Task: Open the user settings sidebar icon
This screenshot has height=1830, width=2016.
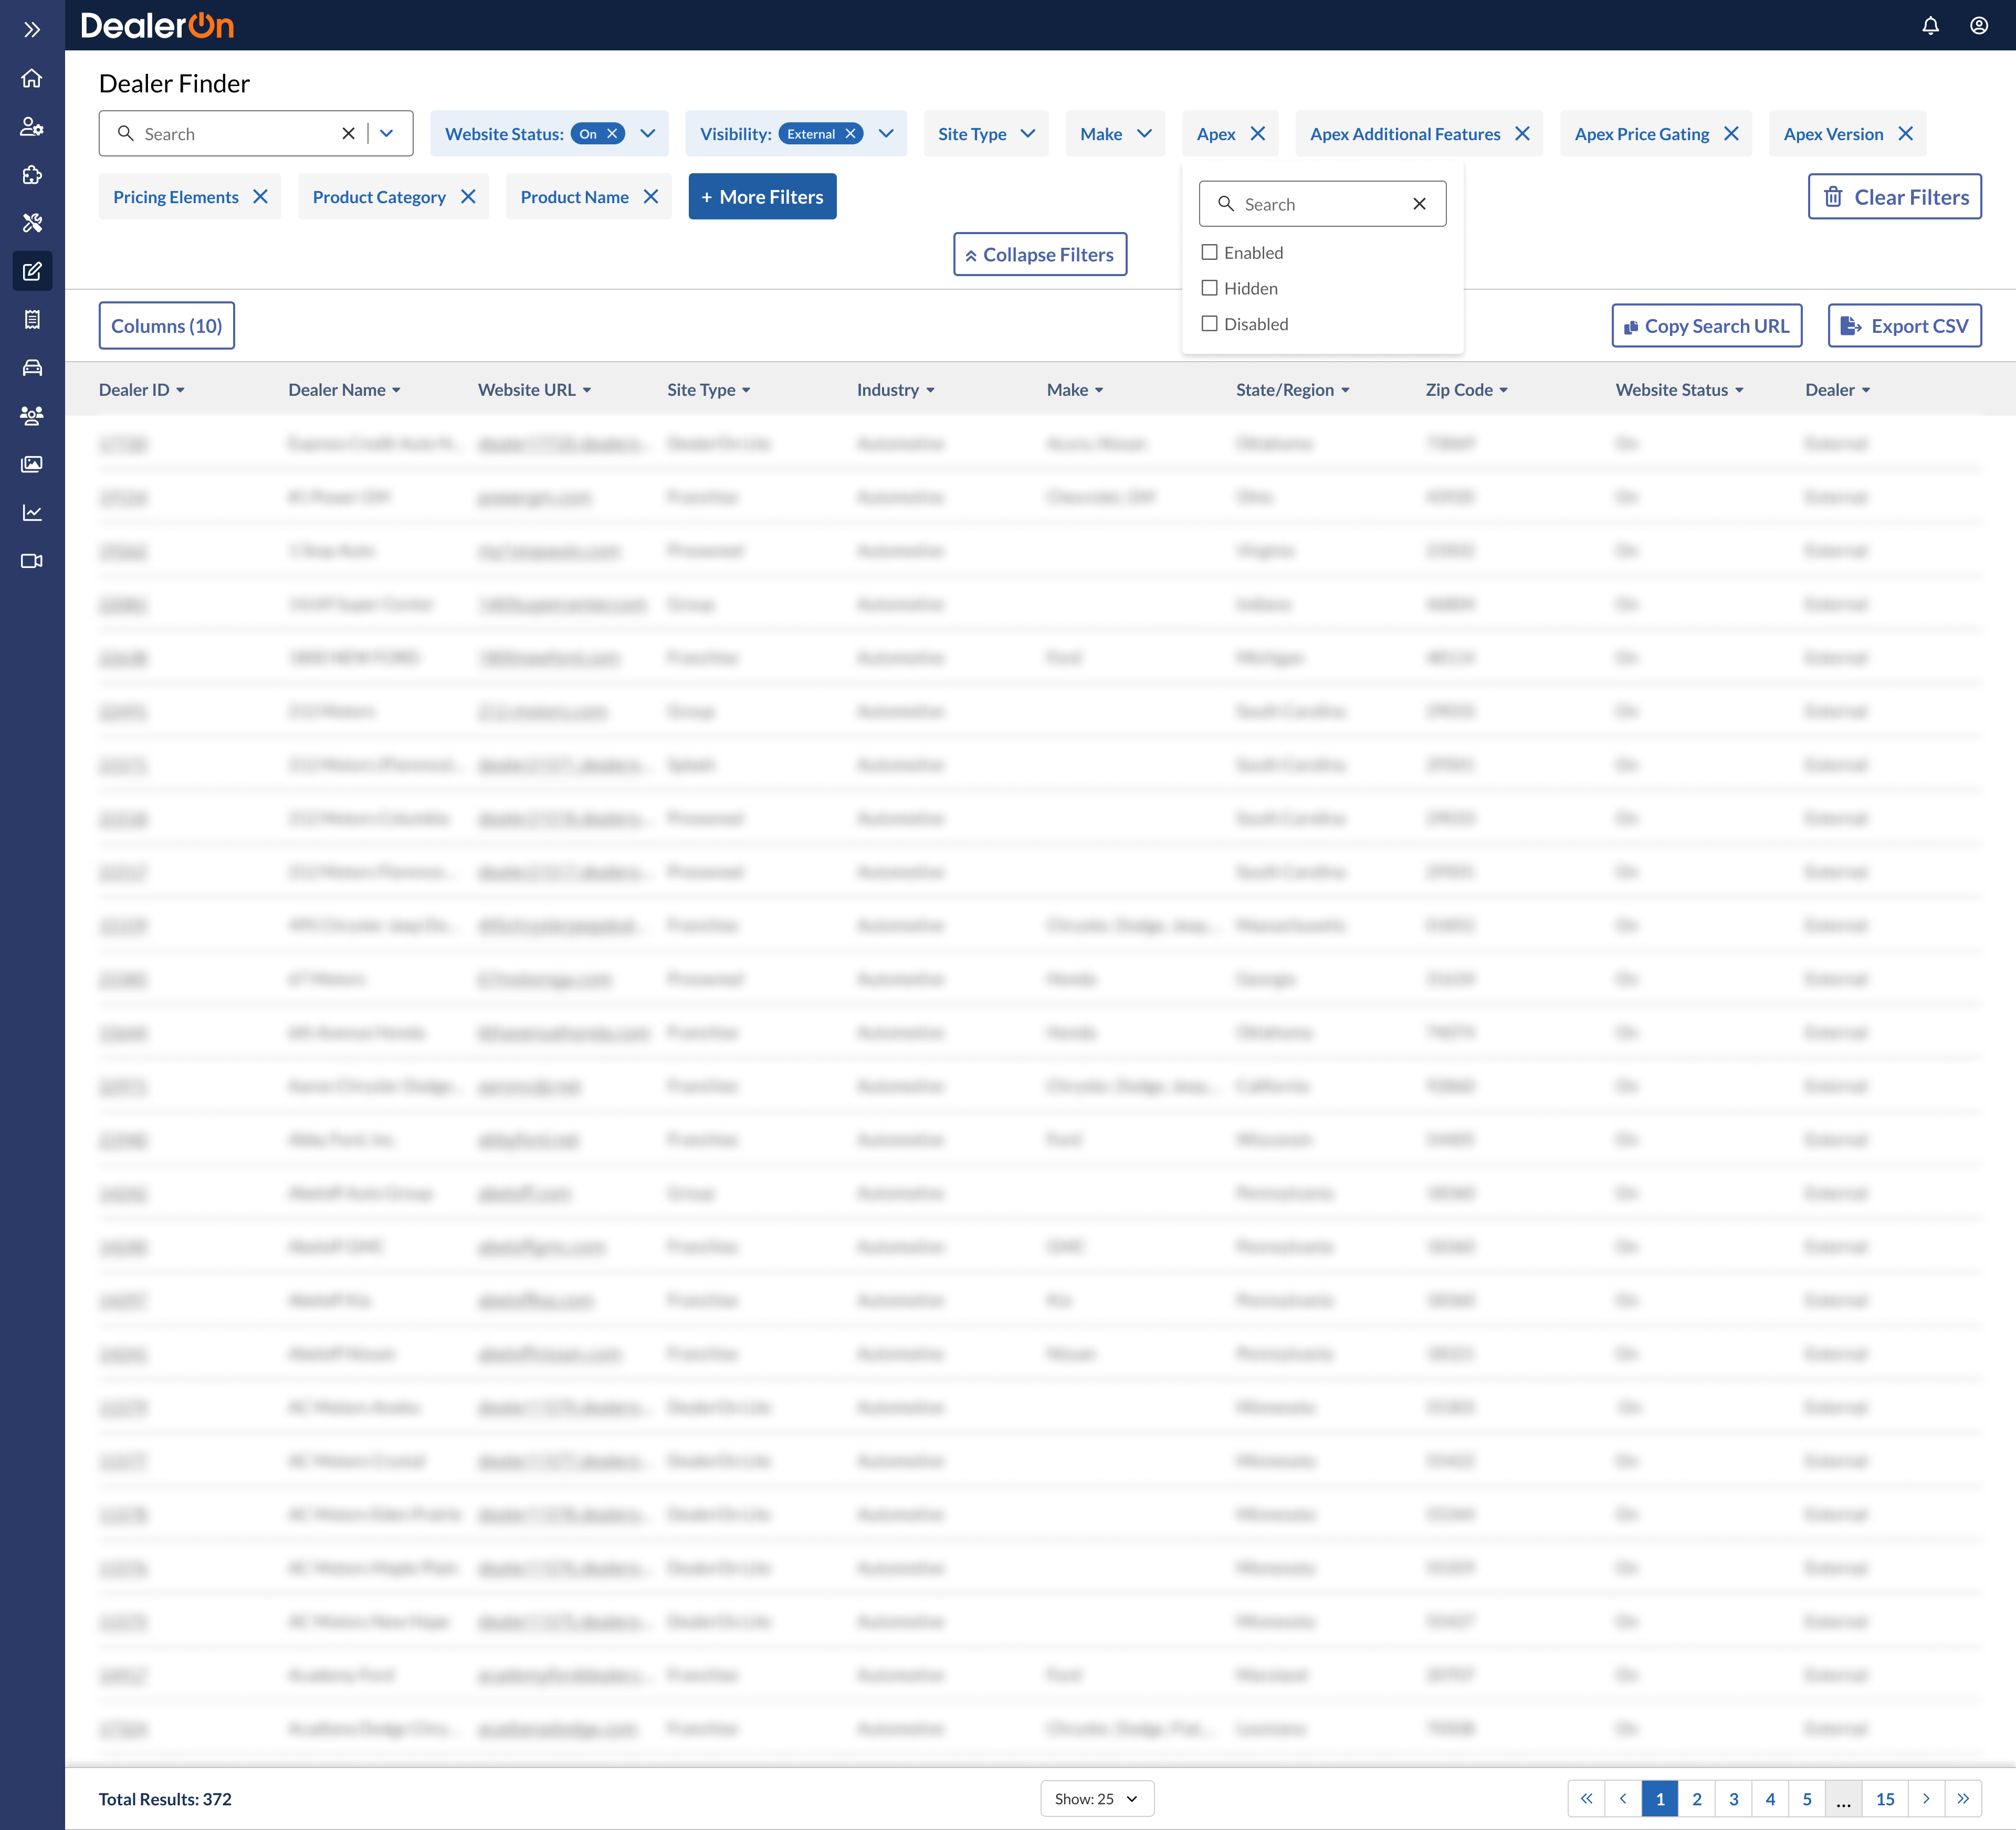Action: click(x=32, y=127)
